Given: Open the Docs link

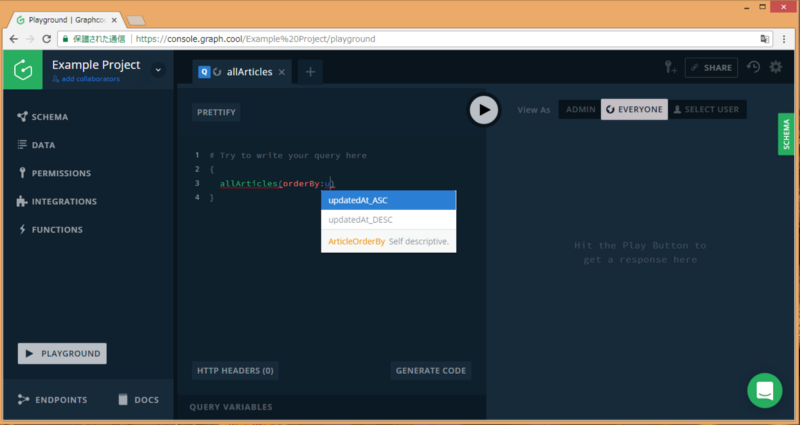Looking at the screenshot, I should click(139, 399).
